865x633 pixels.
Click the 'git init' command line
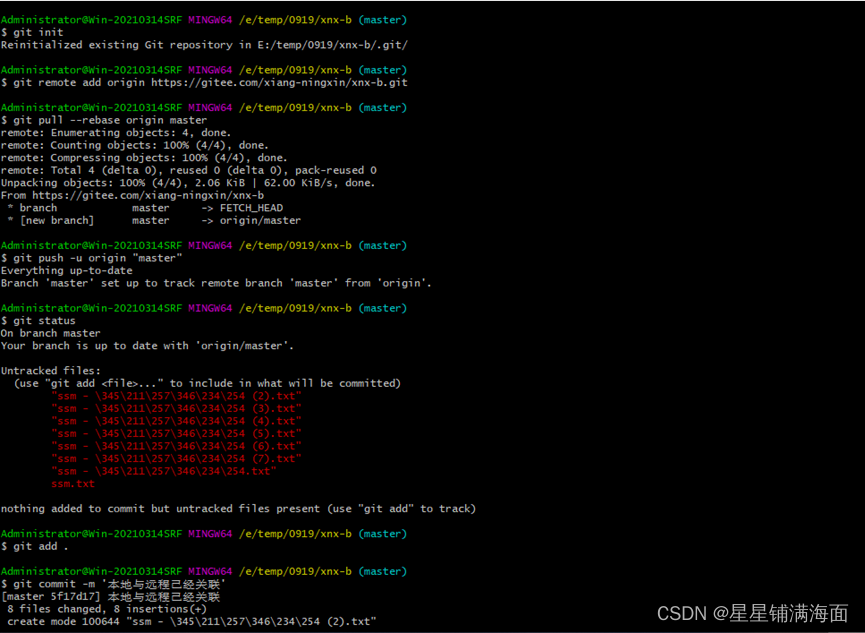32,33
